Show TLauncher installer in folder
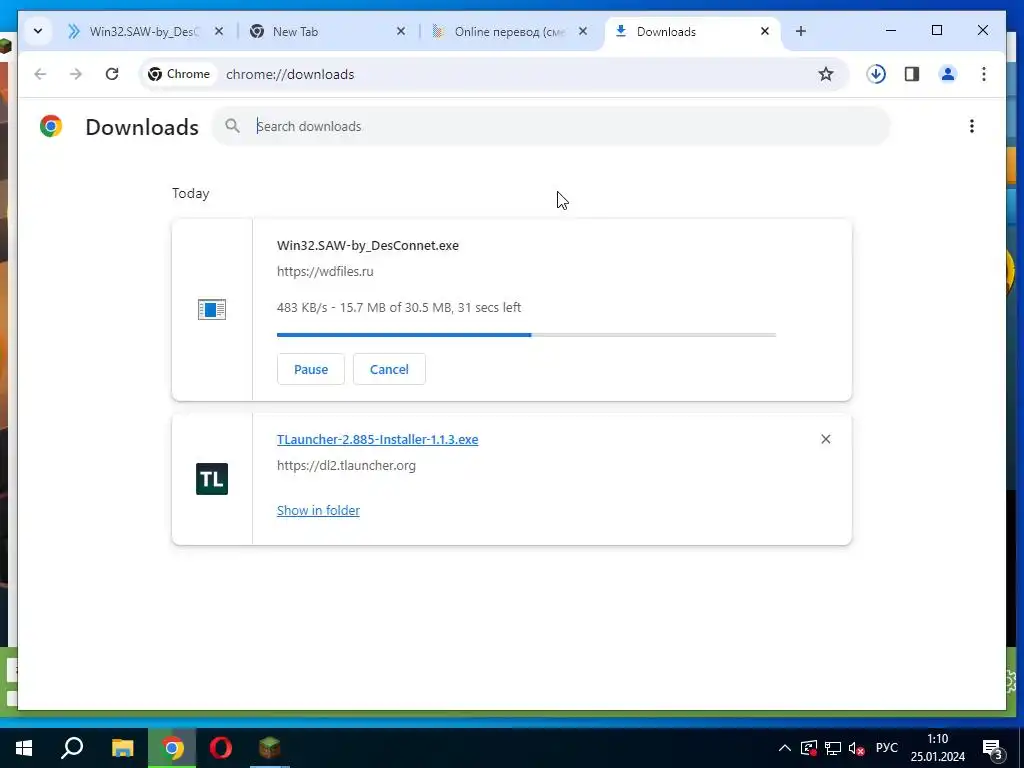Image resolution: width=1024 pixels, height=768 pixels. coord(318,511)
